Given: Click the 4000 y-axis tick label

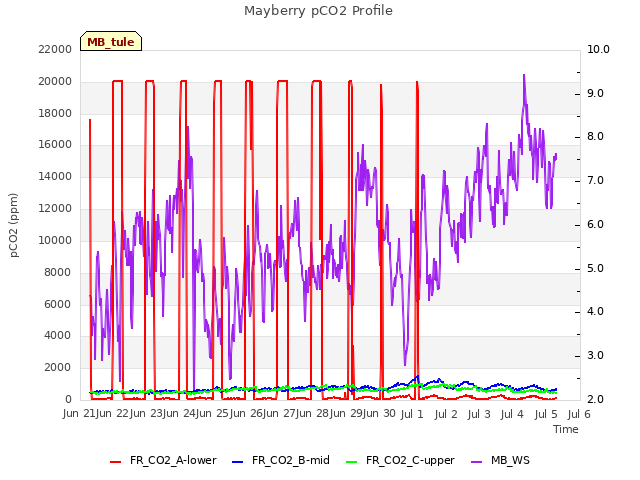Looking at the screenshot, I should (x=58, y=336).
